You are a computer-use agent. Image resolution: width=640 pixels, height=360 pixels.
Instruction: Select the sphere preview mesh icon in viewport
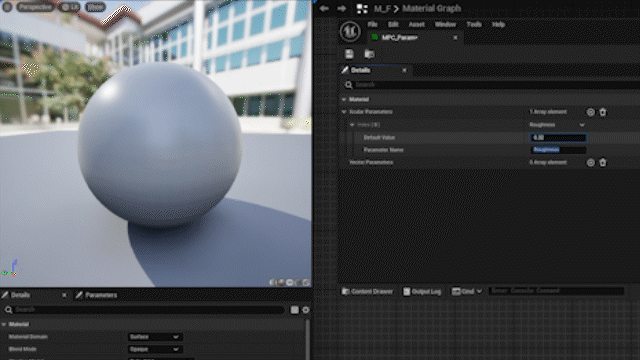pyautogui.click(x=281, y=282)
